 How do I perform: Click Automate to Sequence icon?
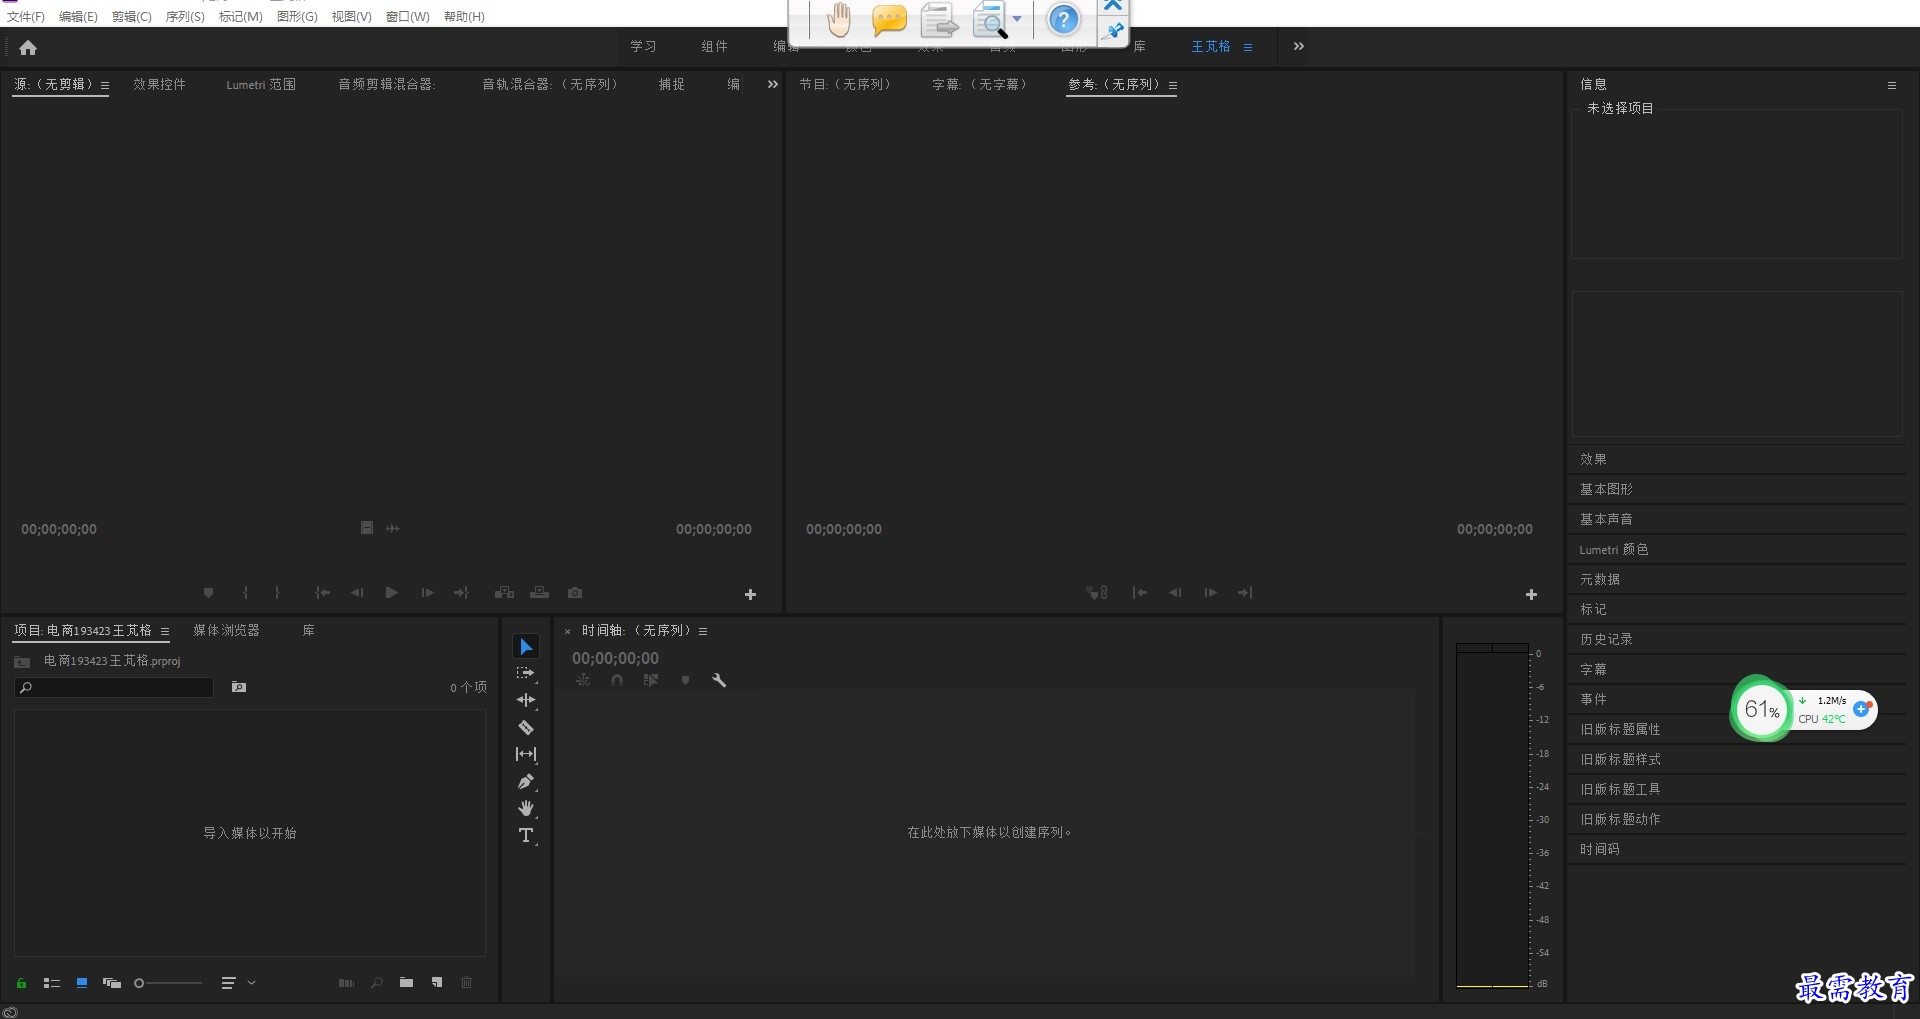346,983
